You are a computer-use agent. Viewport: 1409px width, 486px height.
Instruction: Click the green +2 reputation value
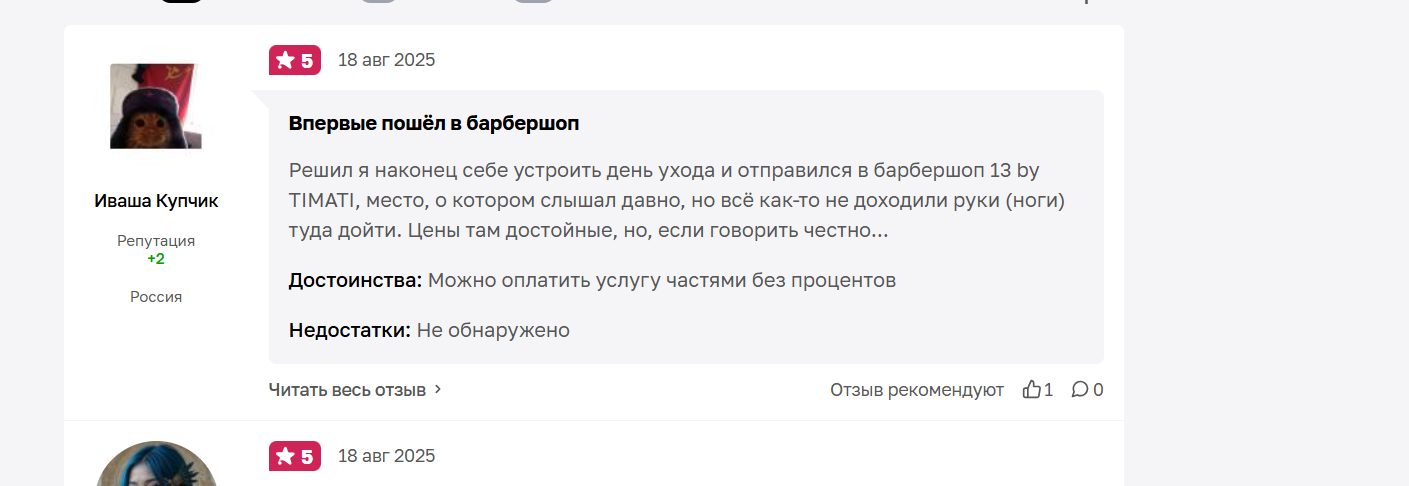[156, 259]
